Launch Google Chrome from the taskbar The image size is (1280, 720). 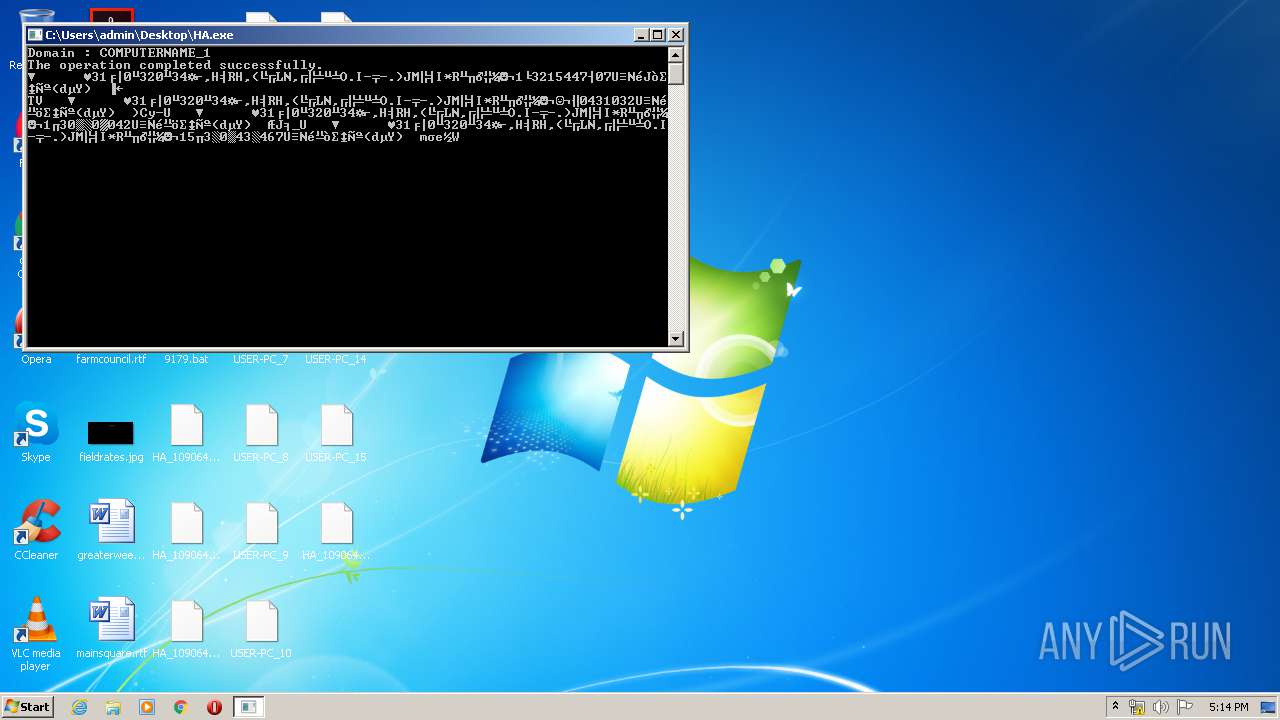pyautogui.click(x=181, y=707)
